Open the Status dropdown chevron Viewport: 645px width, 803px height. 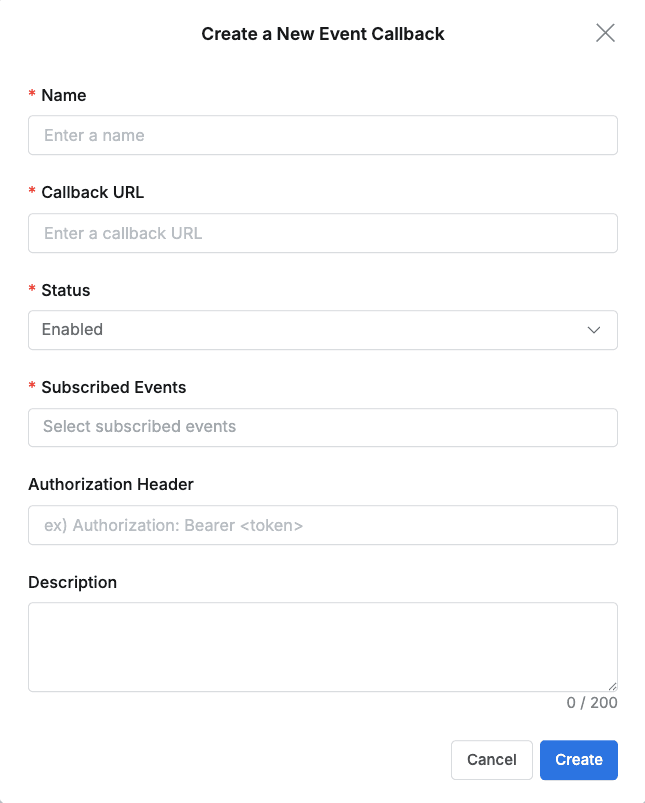point(594,330)
